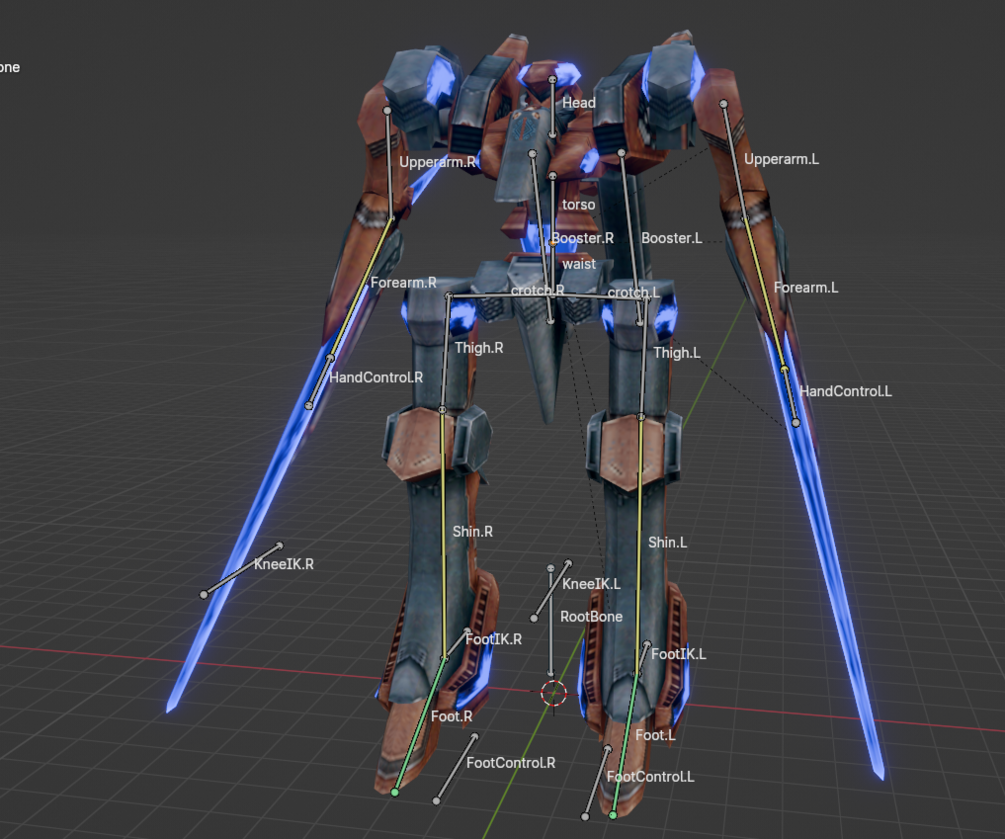Select the HandControl.L bone label
1005x839 pixels.
pos(845,392)
